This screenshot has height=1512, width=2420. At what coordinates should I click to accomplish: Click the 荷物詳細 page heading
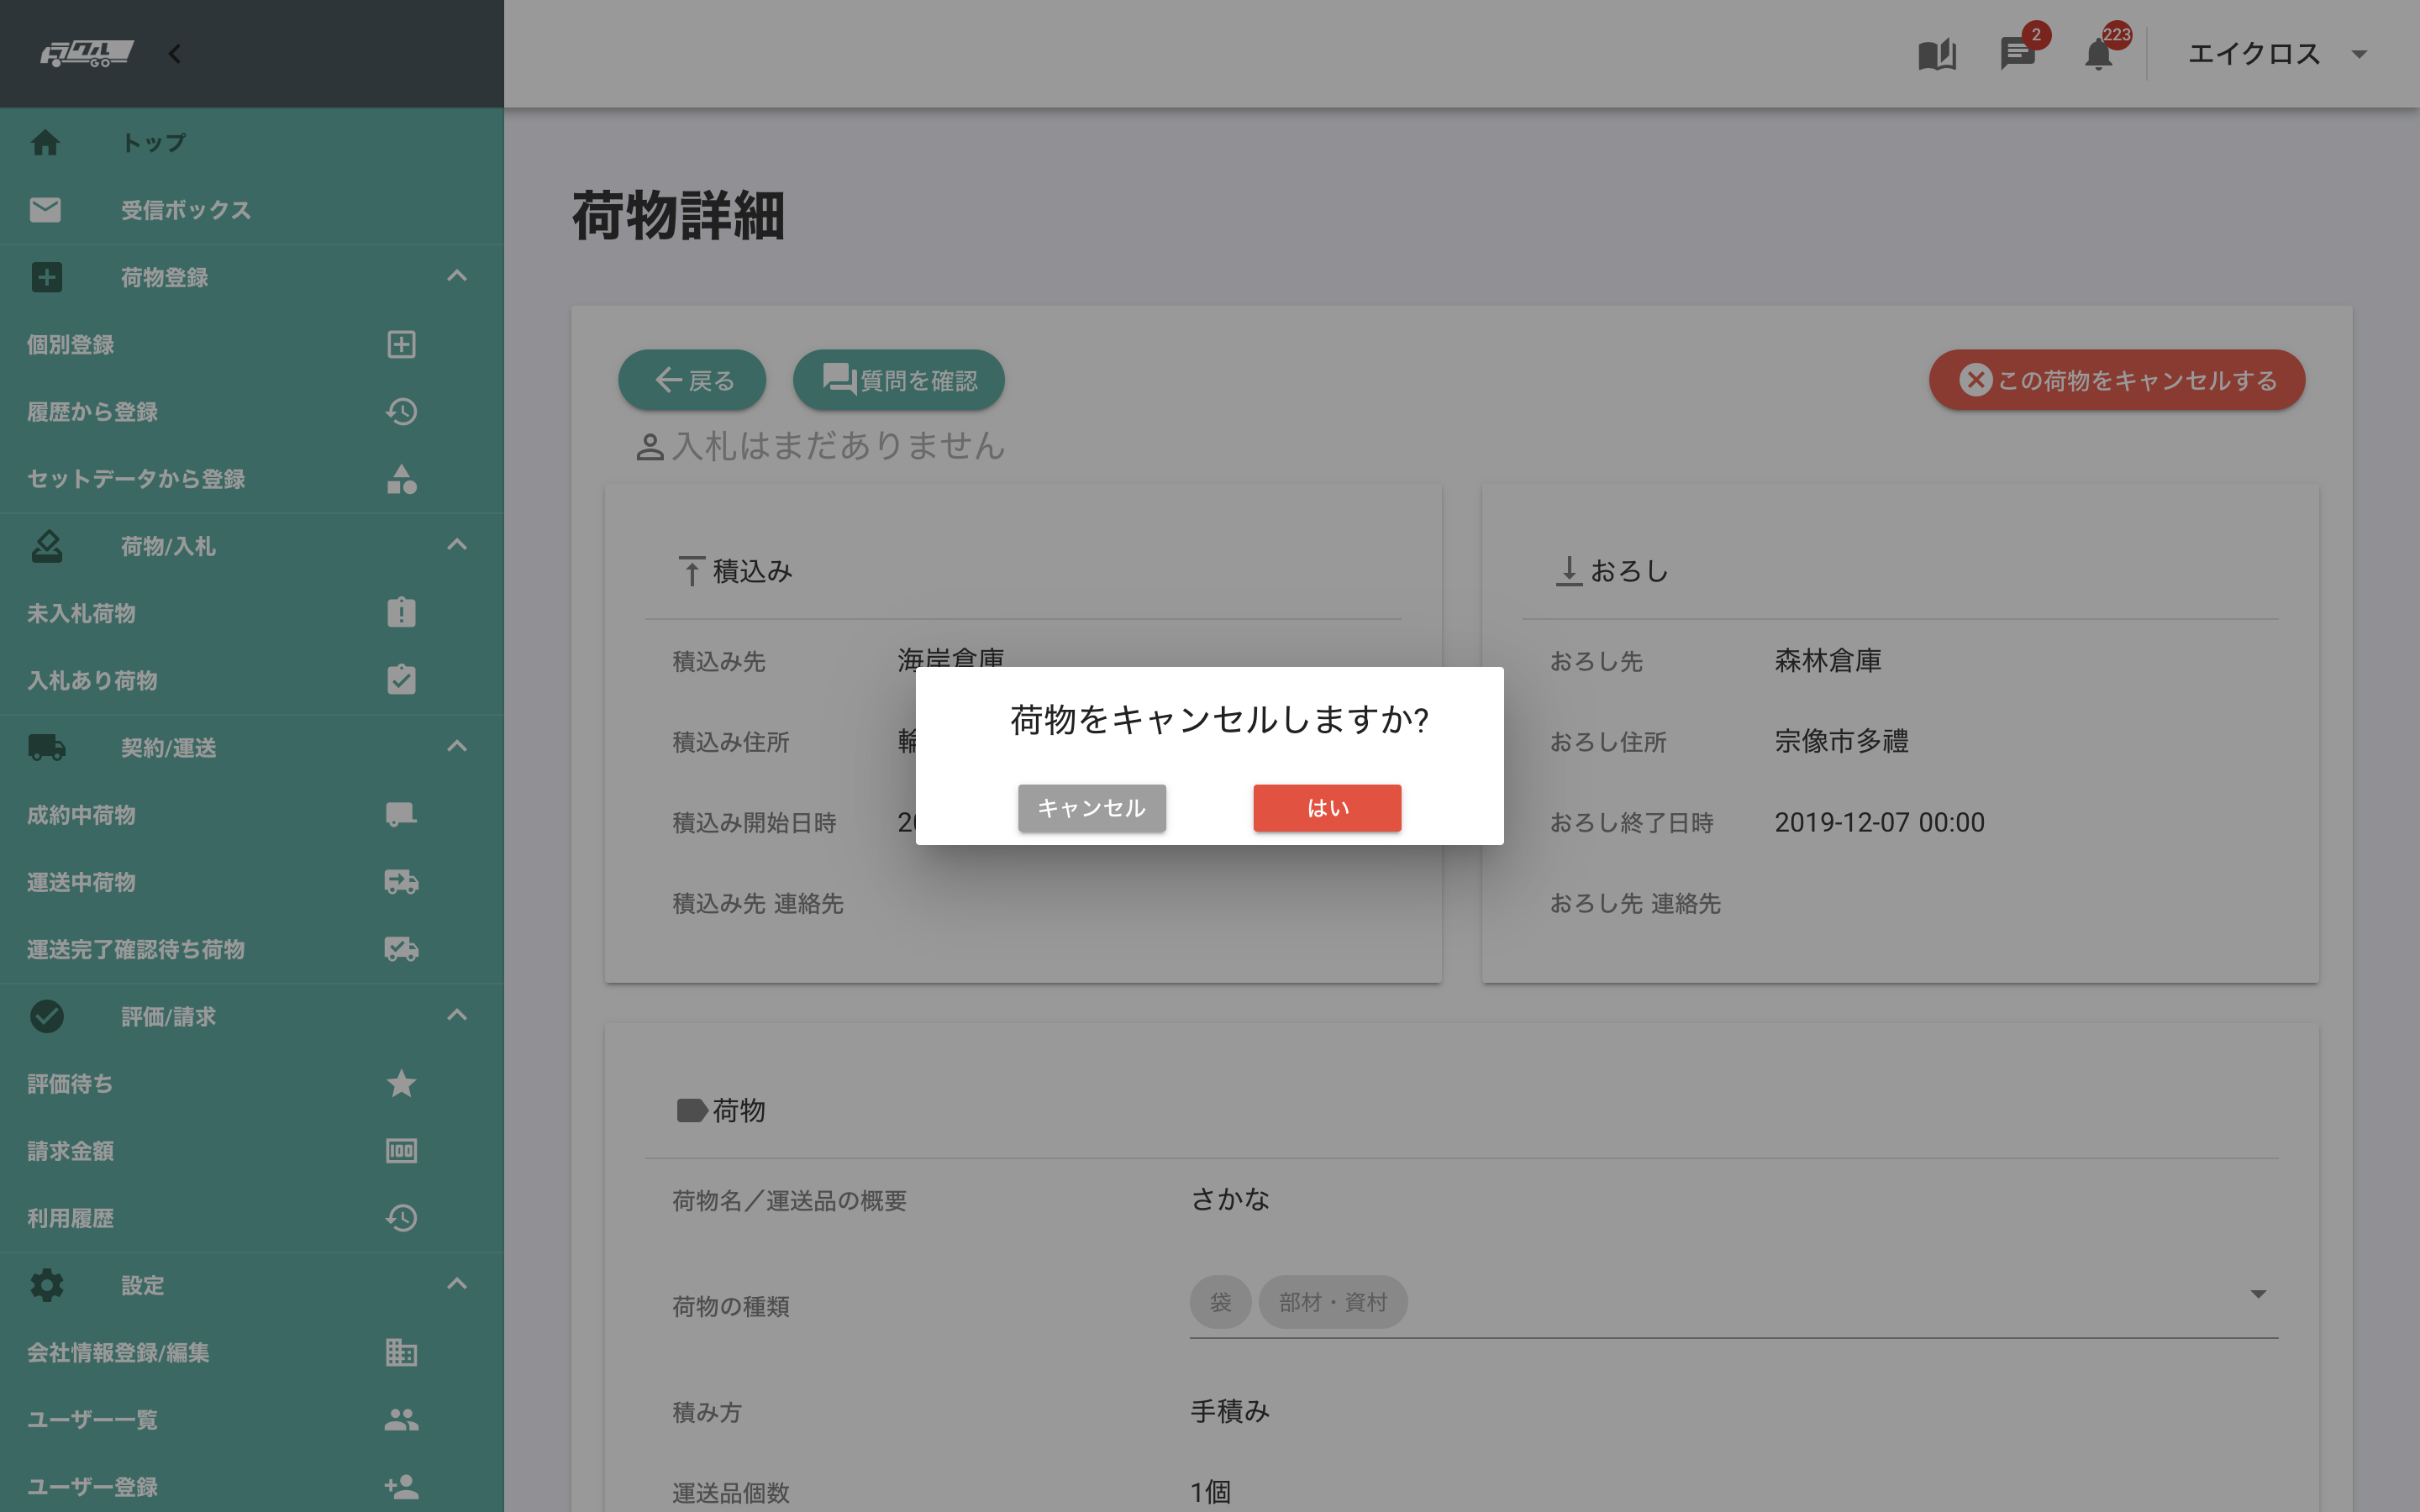coord(679,215)
